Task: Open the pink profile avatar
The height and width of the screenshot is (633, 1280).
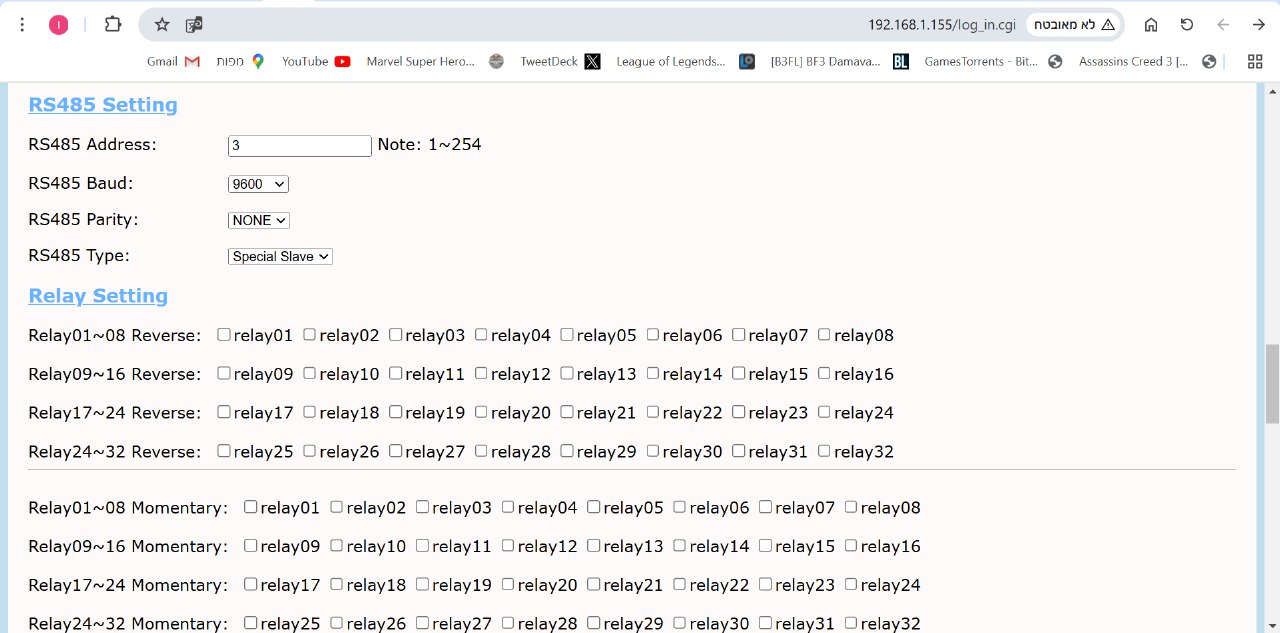Action: click(59, 25)
